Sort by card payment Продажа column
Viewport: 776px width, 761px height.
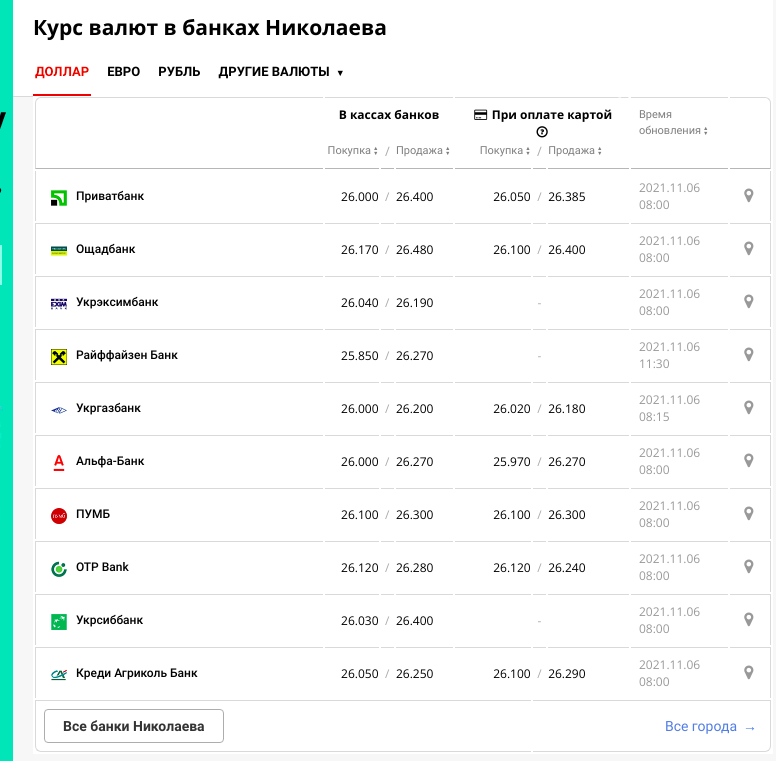[x=575, y=150]
